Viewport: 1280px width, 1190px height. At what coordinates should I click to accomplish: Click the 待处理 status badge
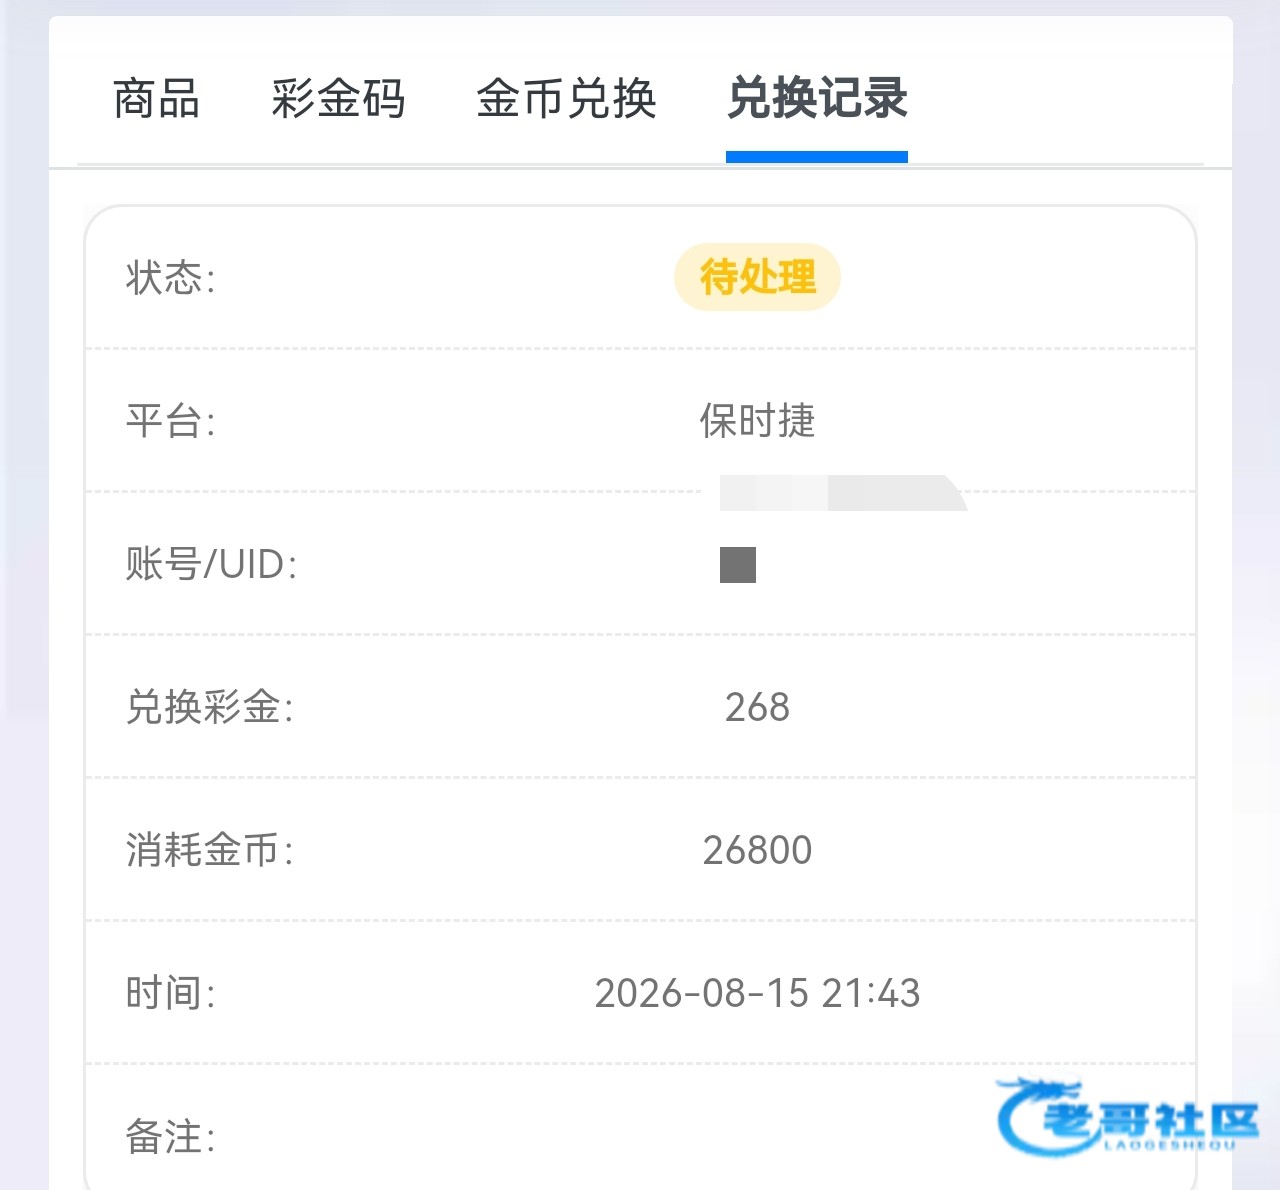tap(757, 277)
